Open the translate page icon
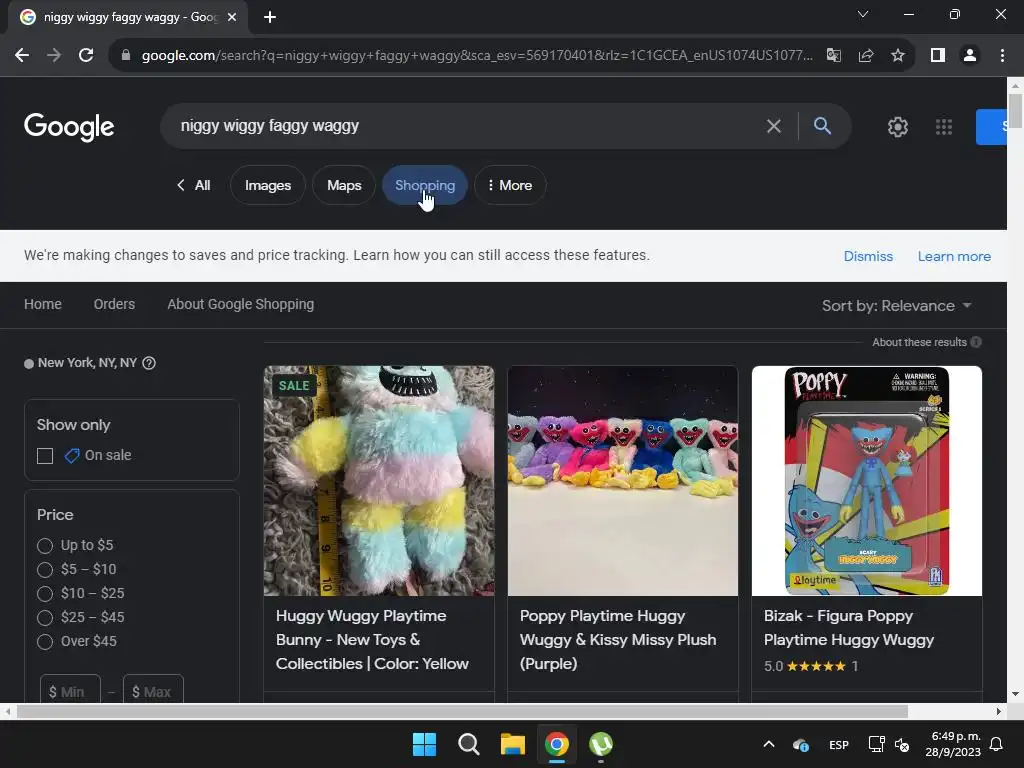The width and height of the screenshot is (1024, 768). click(833, 56)
